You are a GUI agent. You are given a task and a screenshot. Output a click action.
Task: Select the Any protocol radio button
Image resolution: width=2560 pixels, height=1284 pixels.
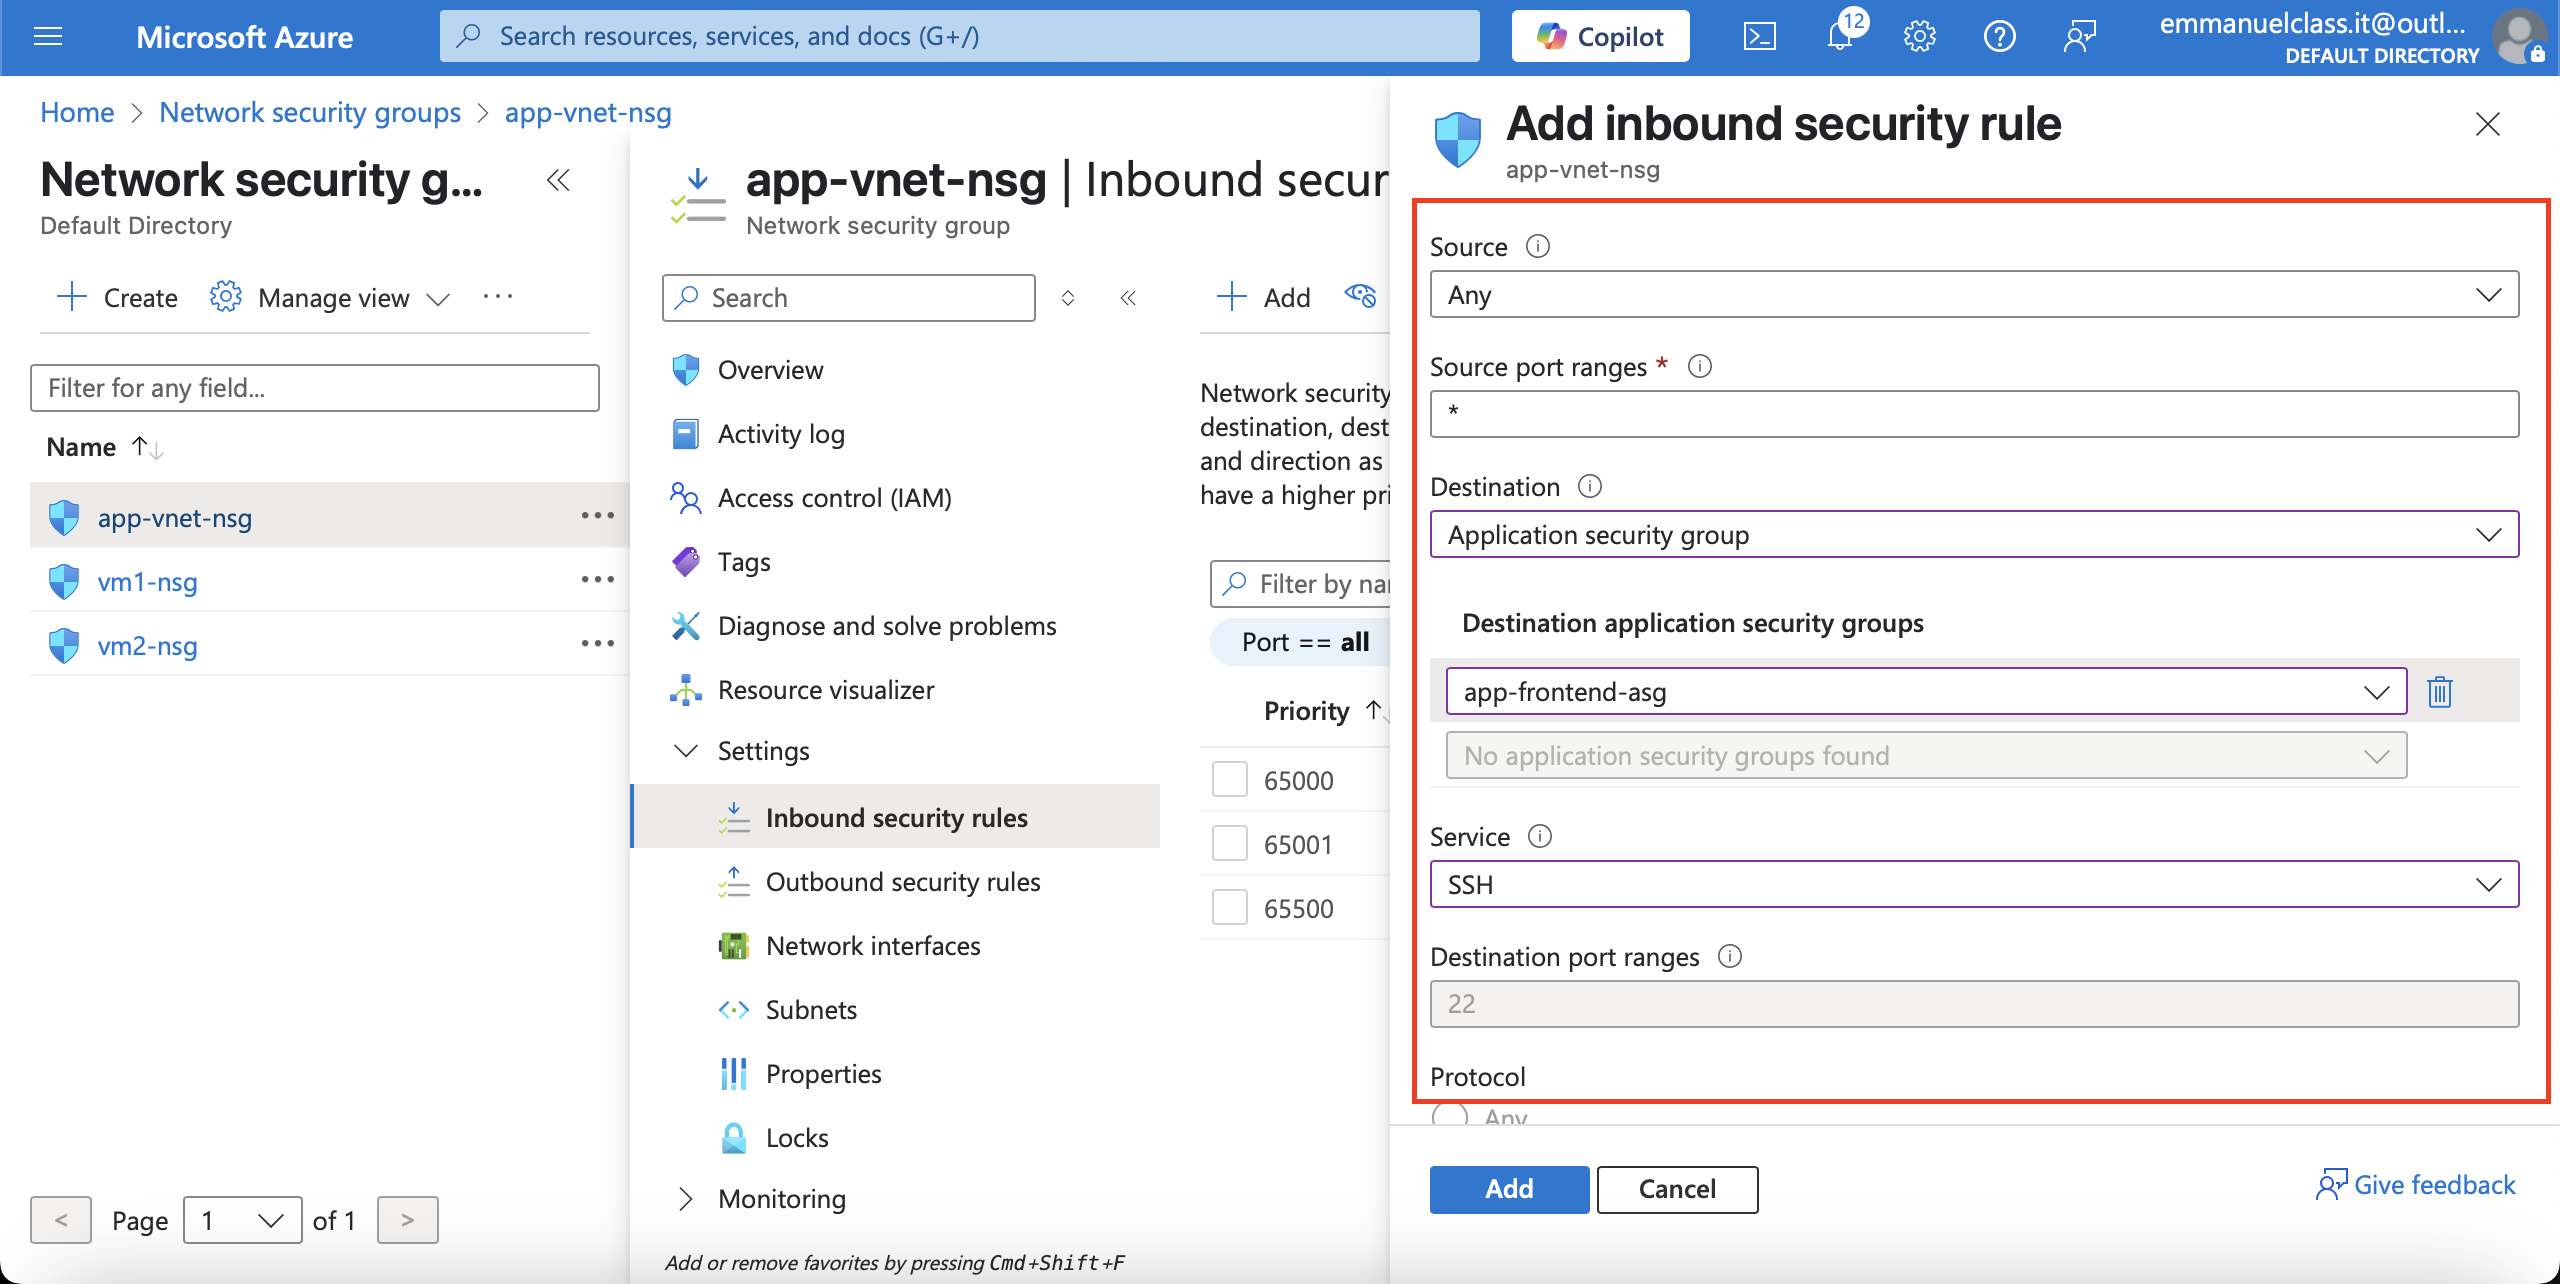pyautogui.click(x=1450, y=1114)
